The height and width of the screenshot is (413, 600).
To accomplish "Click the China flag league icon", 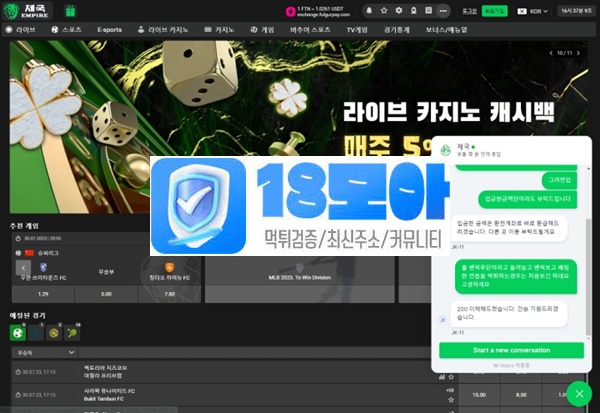I will point(29,253).
